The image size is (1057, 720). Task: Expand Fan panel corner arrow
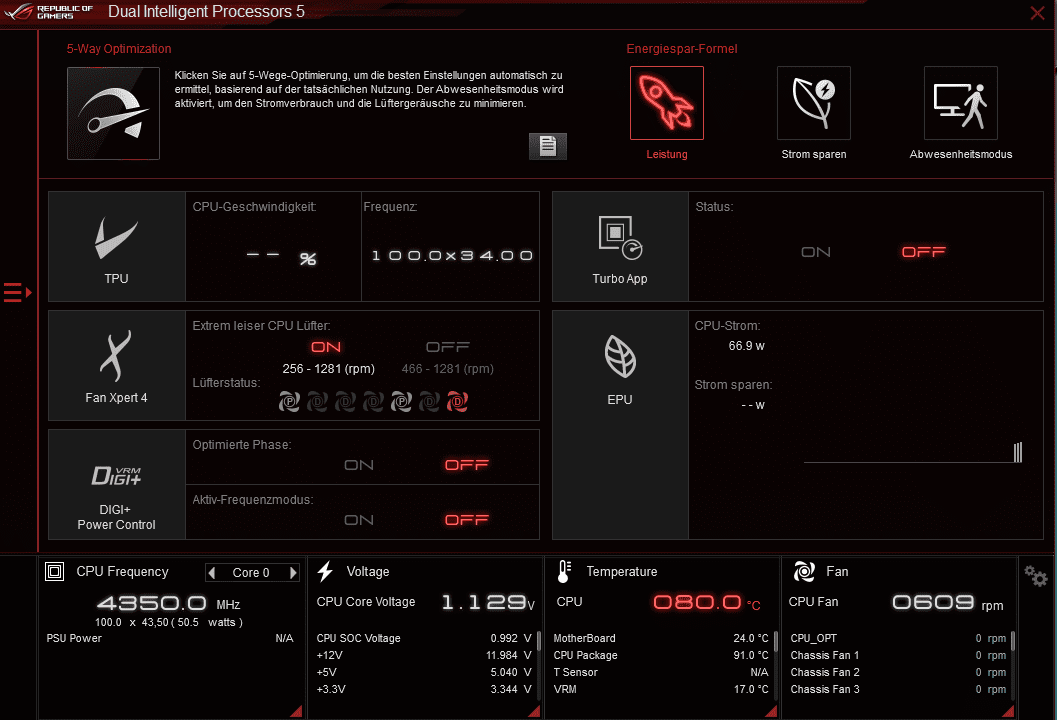[1008, 711]
